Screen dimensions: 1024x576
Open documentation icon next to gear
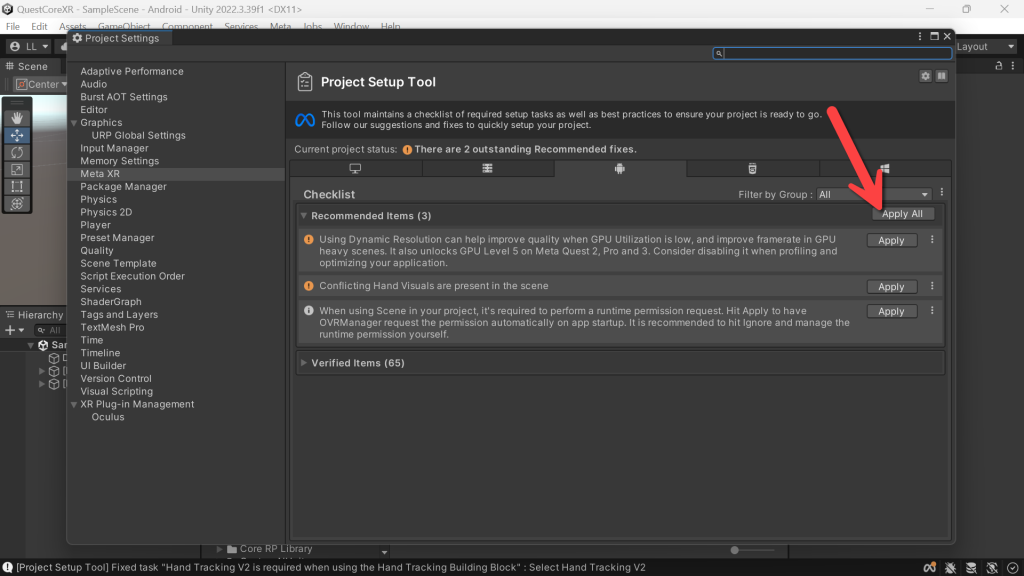(x=942, y=76)
